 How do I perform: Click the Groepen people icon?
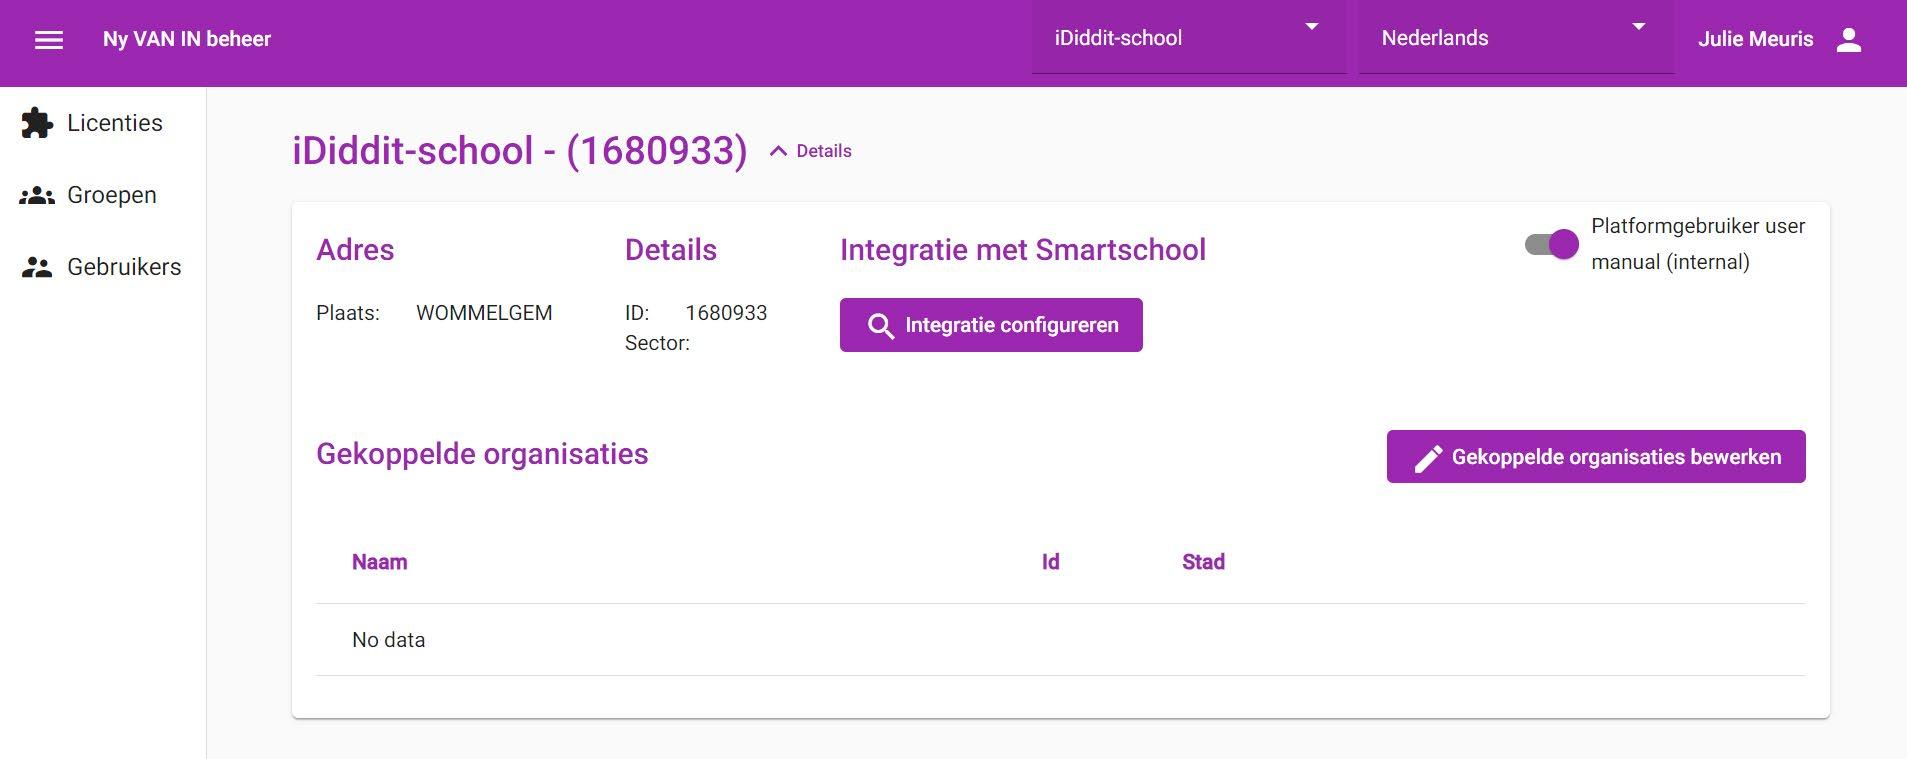pos(37,195)
